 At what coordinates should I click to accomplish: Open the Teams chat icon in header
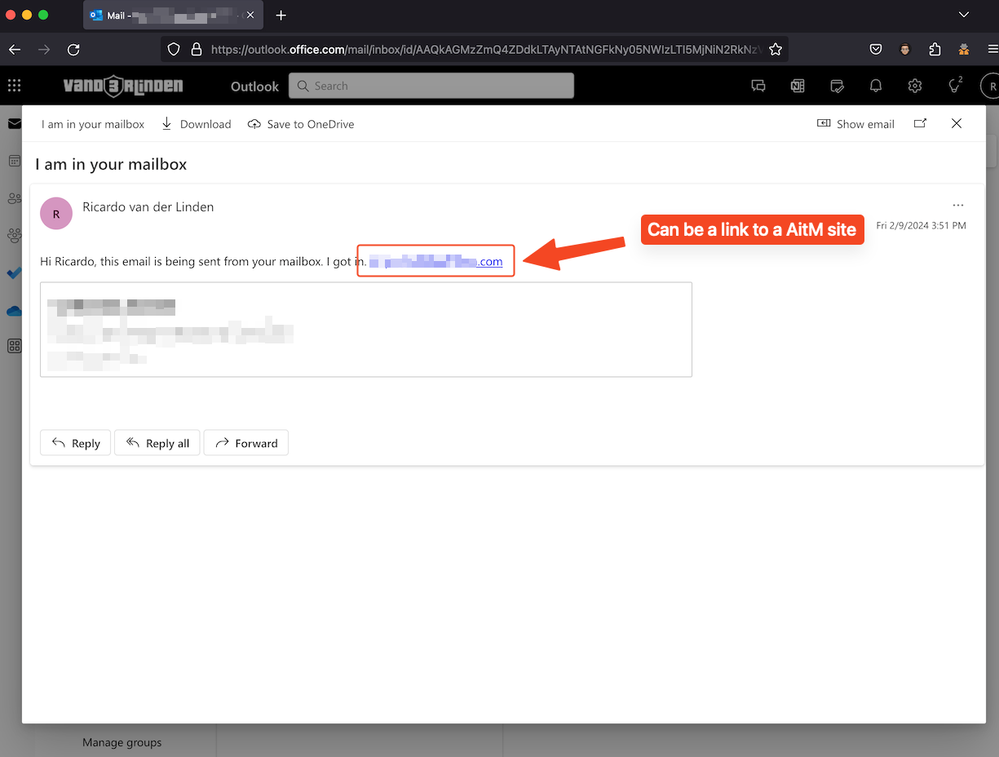click(758, 85)
